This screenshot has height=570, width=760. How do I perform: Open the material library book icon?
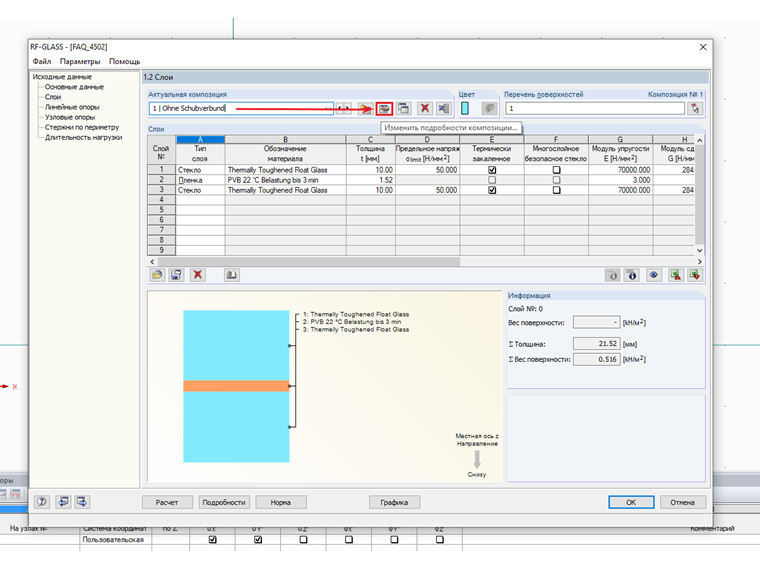tap(232, 275)
